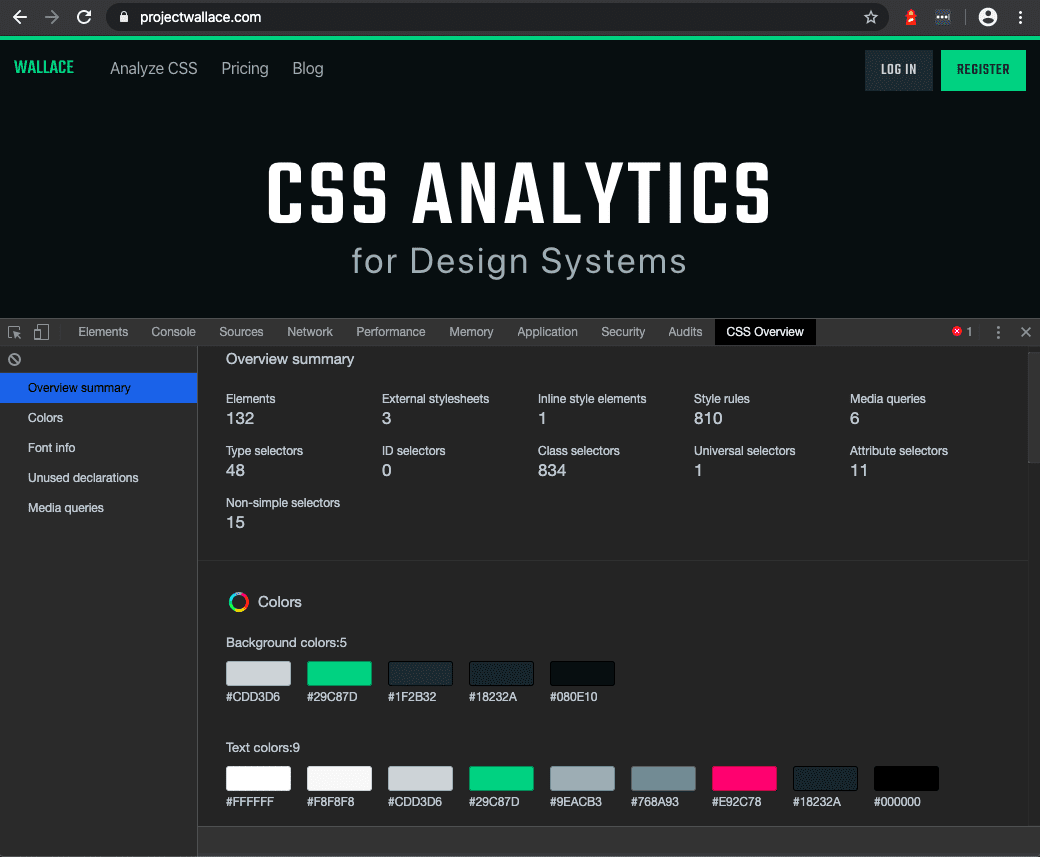Open the Pricing page
Image resolution: width=1040 pixels, height=857 pixels.
244,68
